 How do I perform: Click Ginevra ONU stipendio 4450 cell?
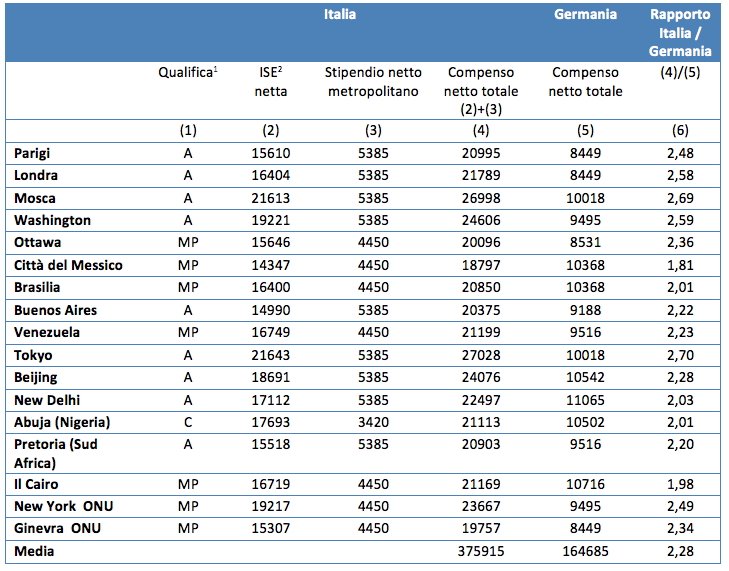click(x=373, y=529)
